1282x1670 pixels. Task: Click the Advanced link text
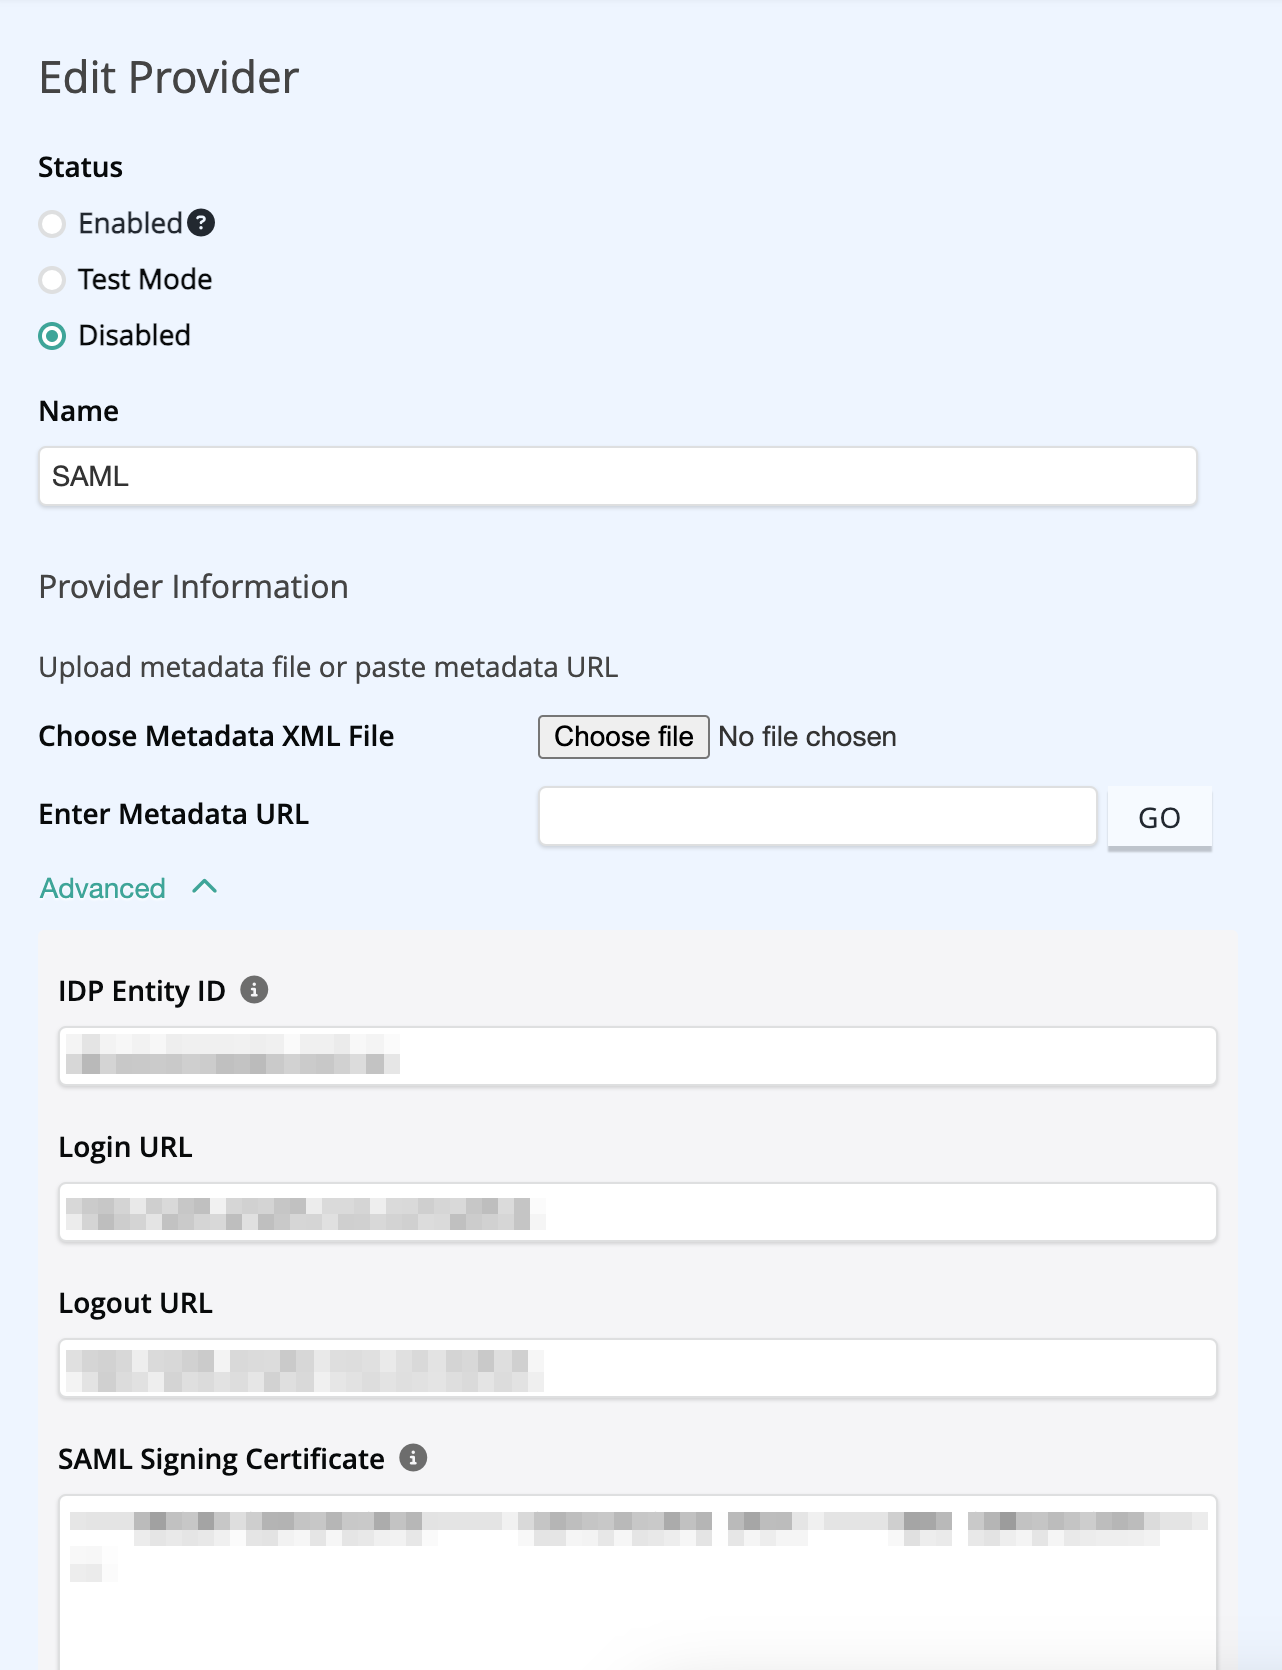pyautogui.click(x=103, y=888)
